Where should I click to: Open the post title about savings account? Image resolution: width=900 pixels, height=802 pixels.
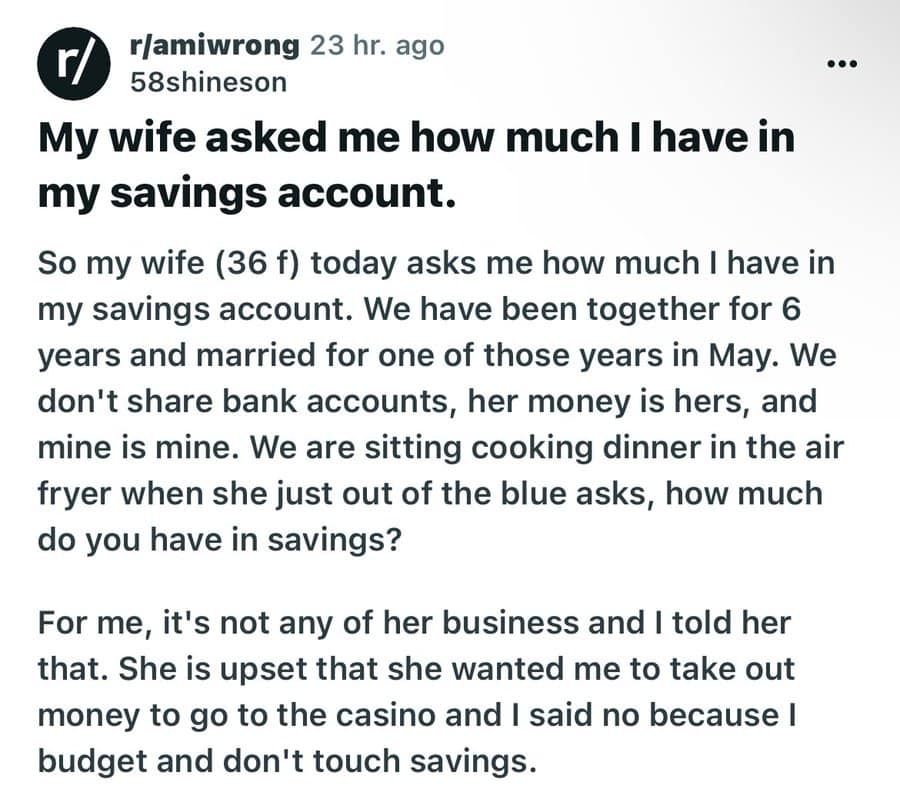point(416,165)
